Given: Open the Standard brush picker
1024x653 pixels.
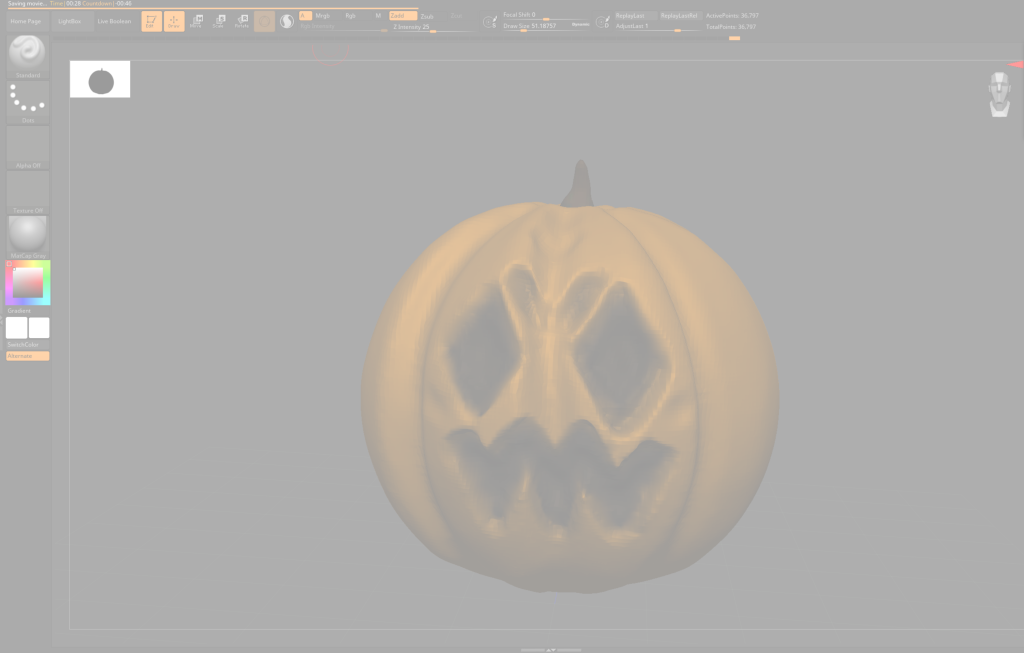Looking at the screenshot, I should pyautogui.click(x=27, y=56).
